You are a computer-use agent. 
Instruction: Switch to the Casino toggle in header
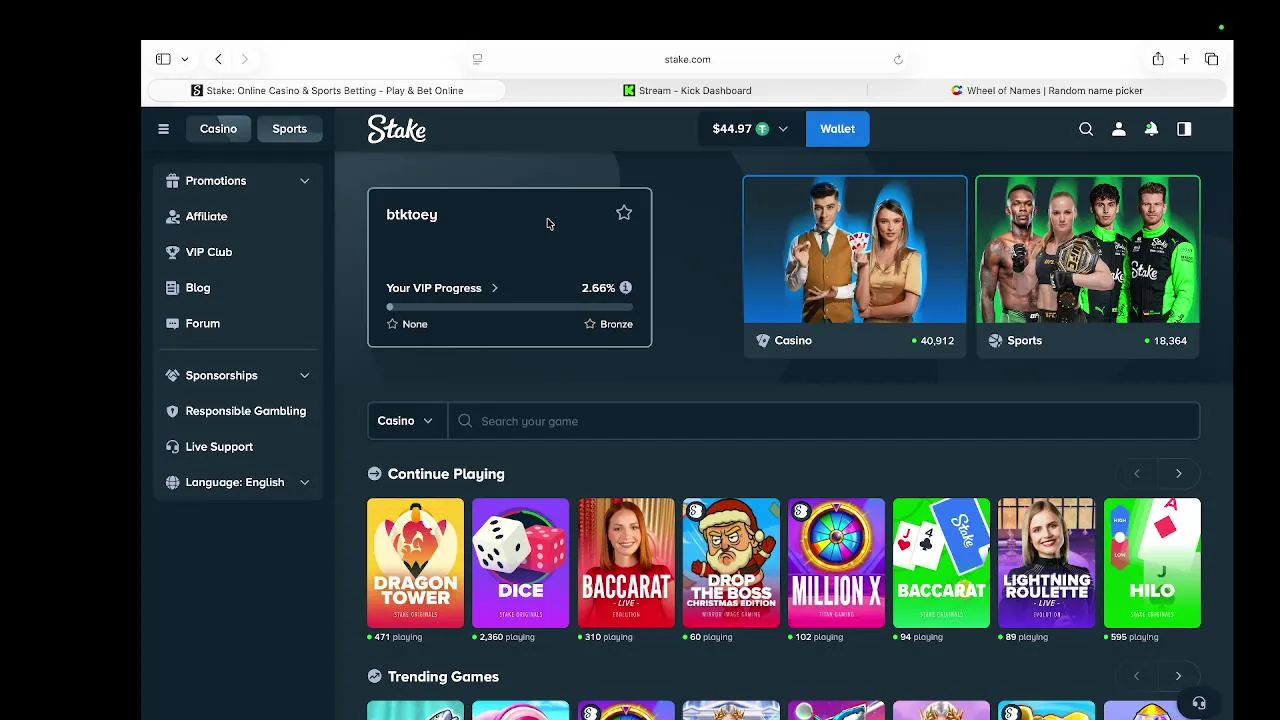[x=218, y=129]
